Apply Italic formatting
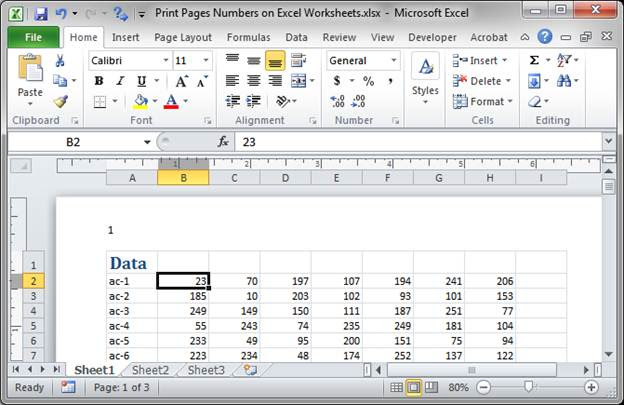624x405 pixels. coord(120,81)
